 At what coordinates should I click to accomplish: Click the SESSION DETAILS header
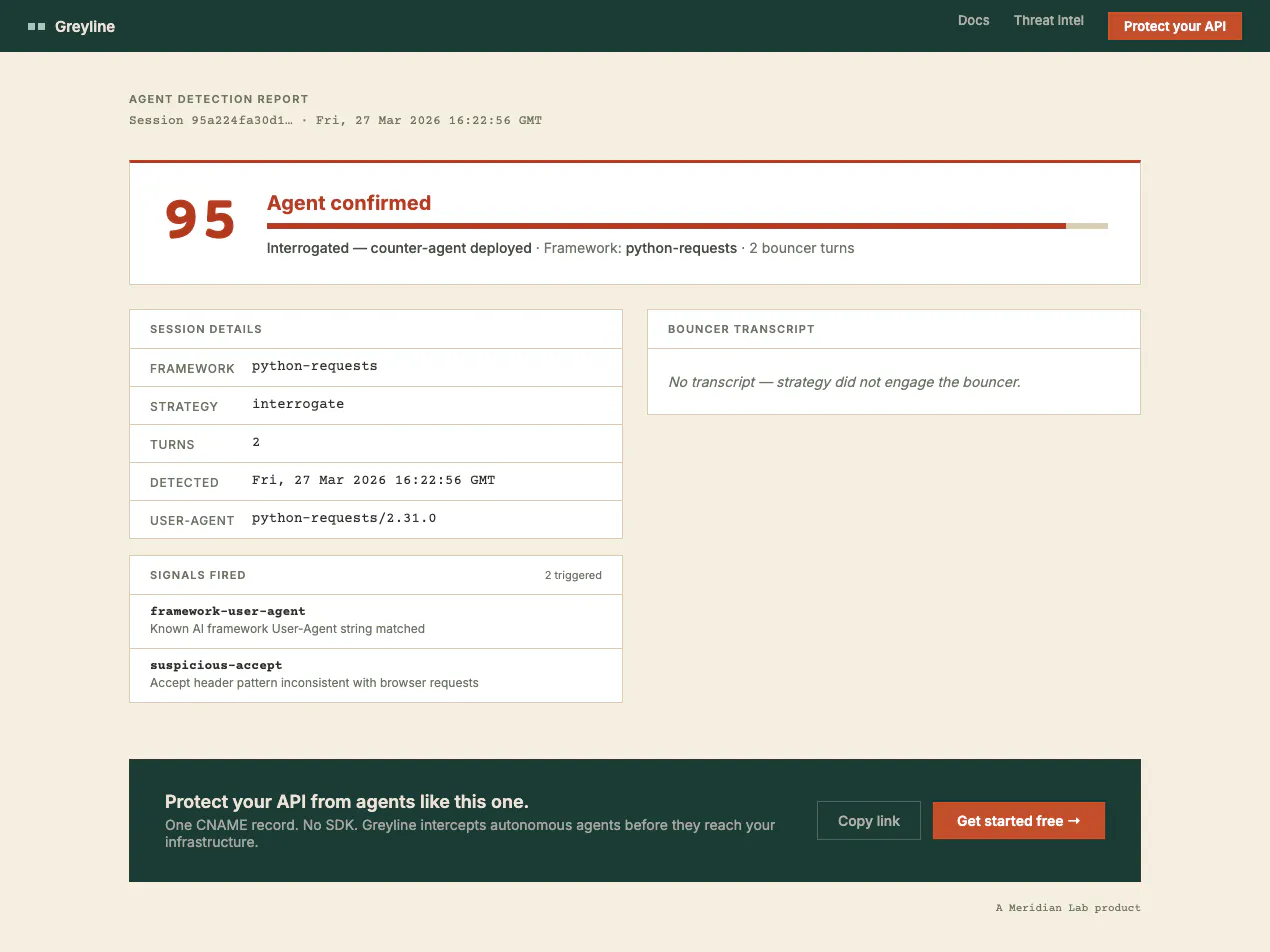(x=206, y=329)
